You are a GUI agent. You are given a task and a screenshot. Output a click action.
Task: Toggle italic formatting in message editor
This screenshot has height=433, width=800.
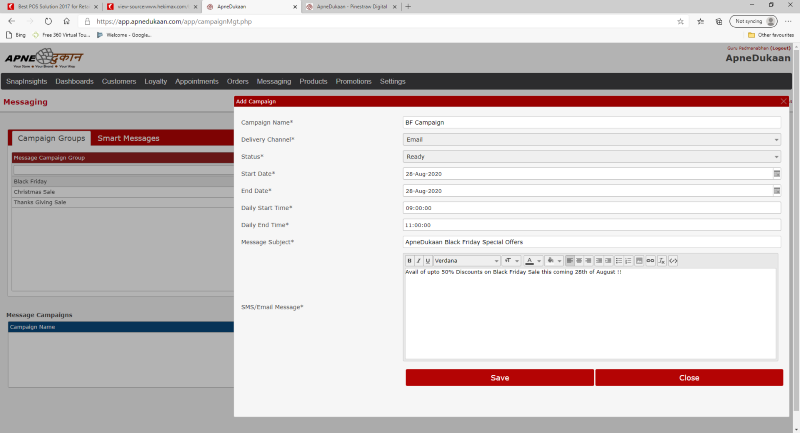[x=418, y=261]
